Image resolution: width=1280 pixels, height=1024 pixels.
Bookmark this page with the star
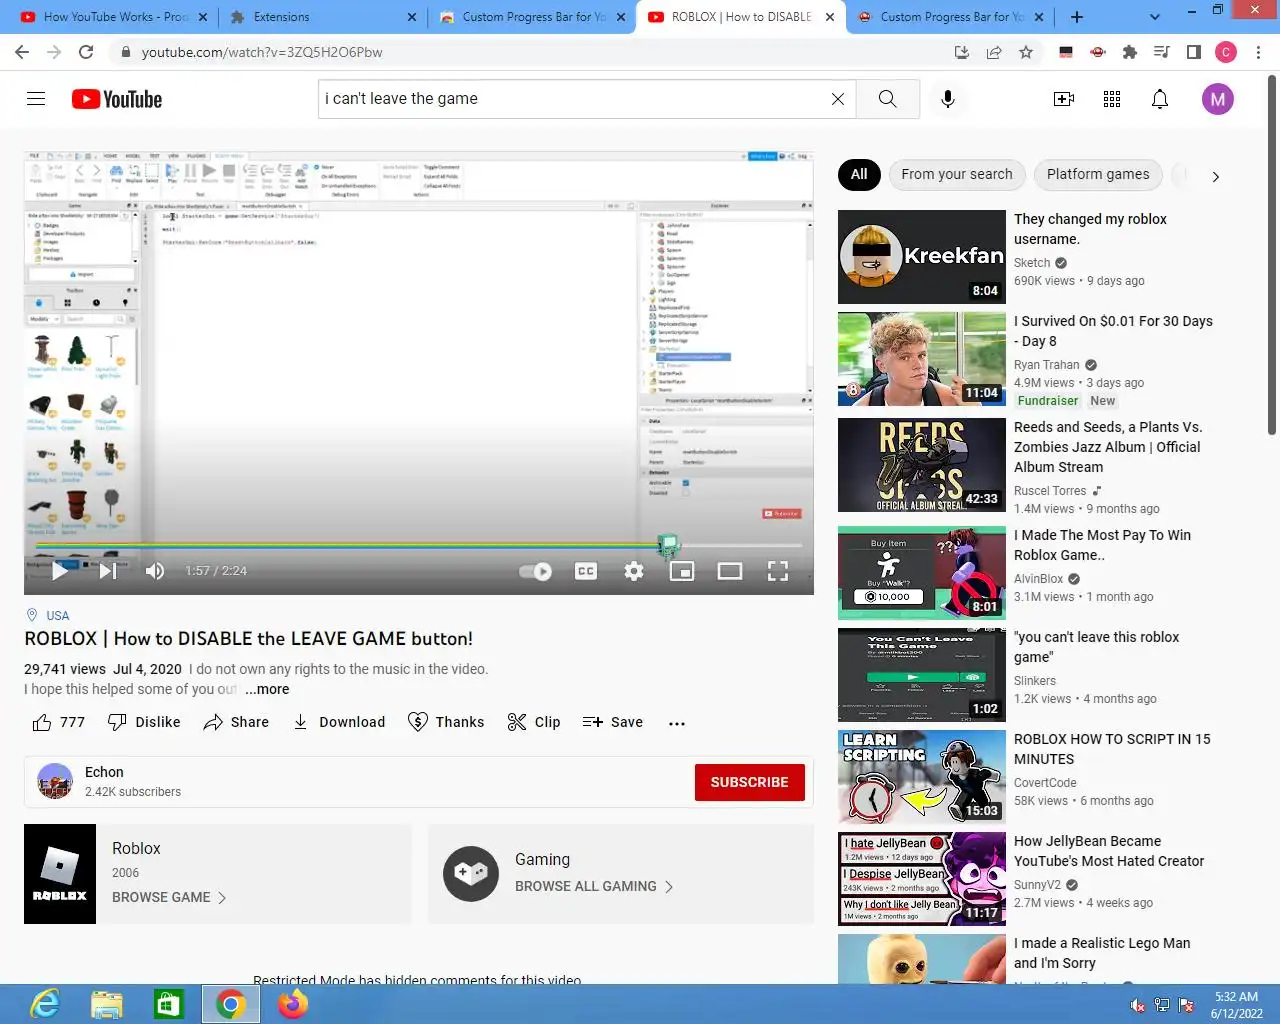pyautogui.click(x=1026, y=52)
